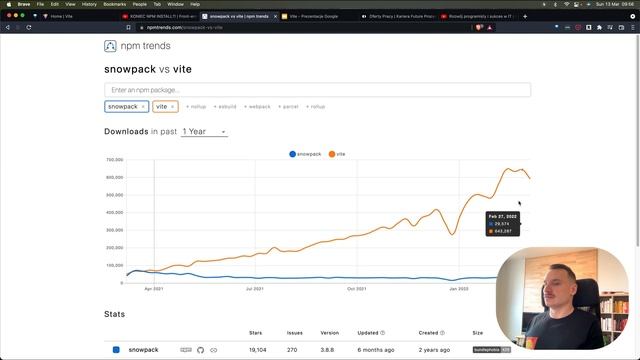This screenshot has height=360, width=640.
Task: Close the snowpack vs vite tab
Action: 275,16
